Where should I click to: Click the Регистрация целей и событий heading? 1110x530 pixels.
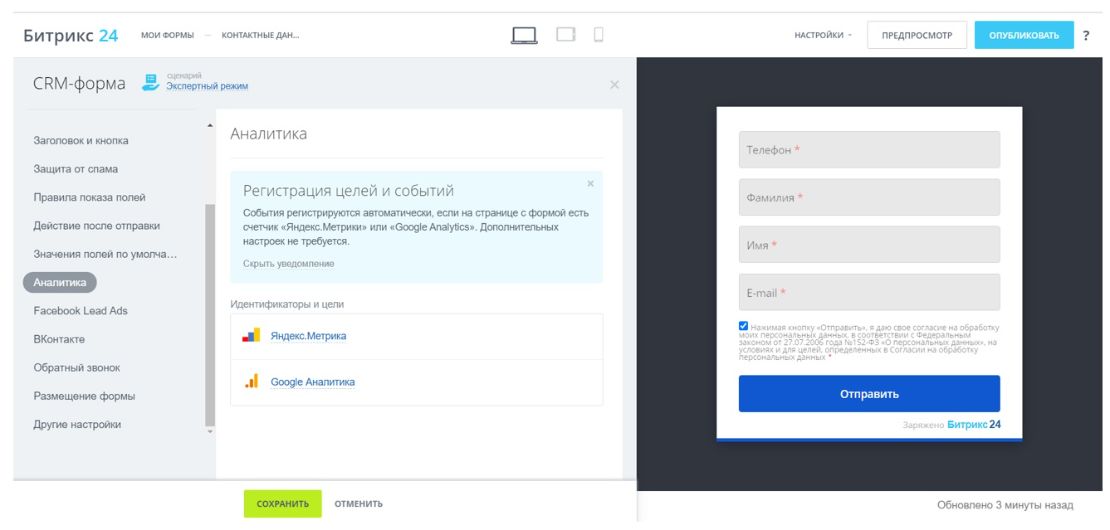click(x=348, y=191)
